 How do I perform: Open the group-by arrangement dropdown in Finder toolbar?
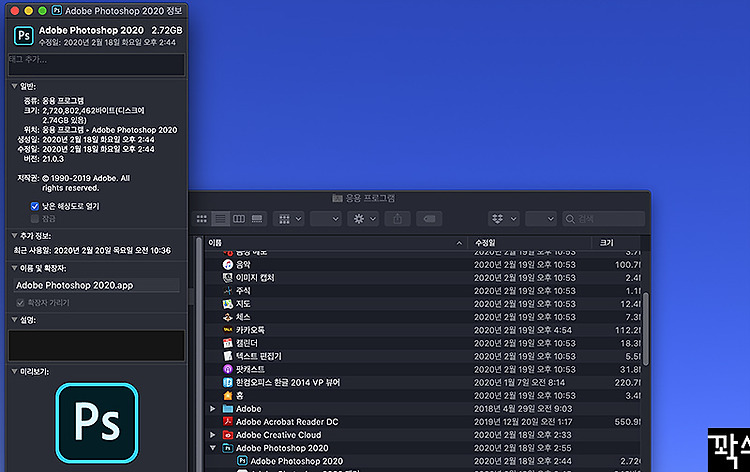pos(289,219)
